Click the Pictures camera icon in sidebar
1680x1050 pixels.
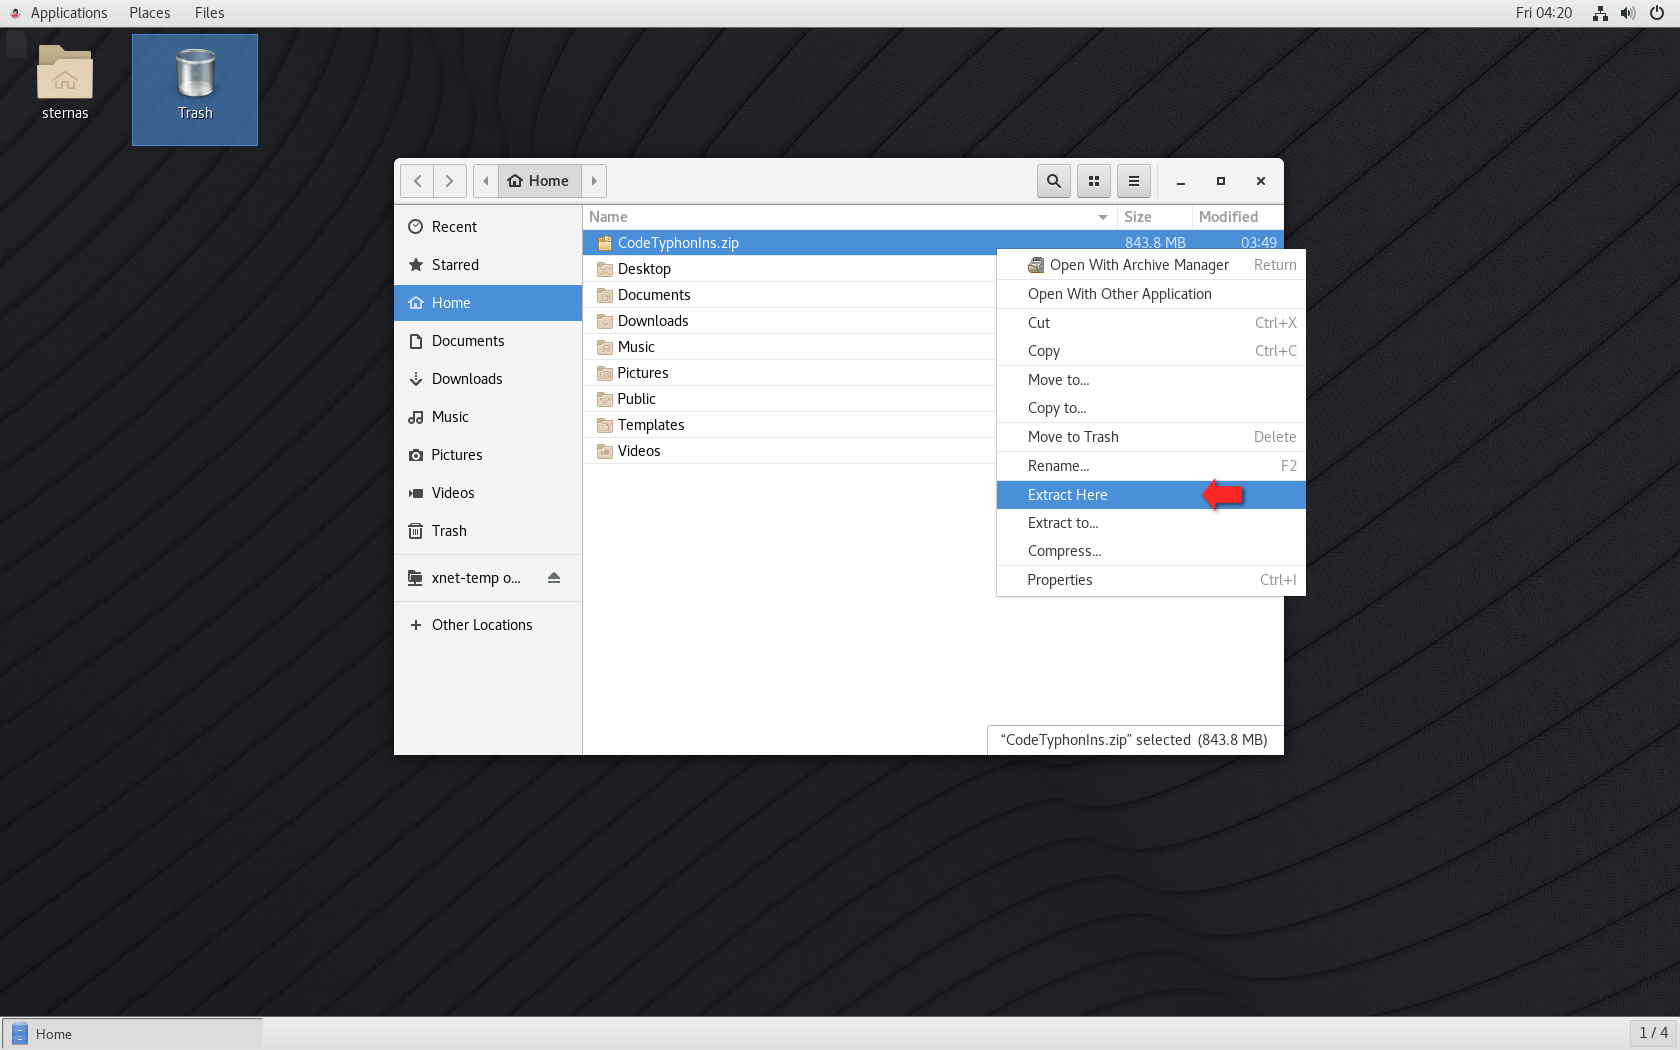416,455
